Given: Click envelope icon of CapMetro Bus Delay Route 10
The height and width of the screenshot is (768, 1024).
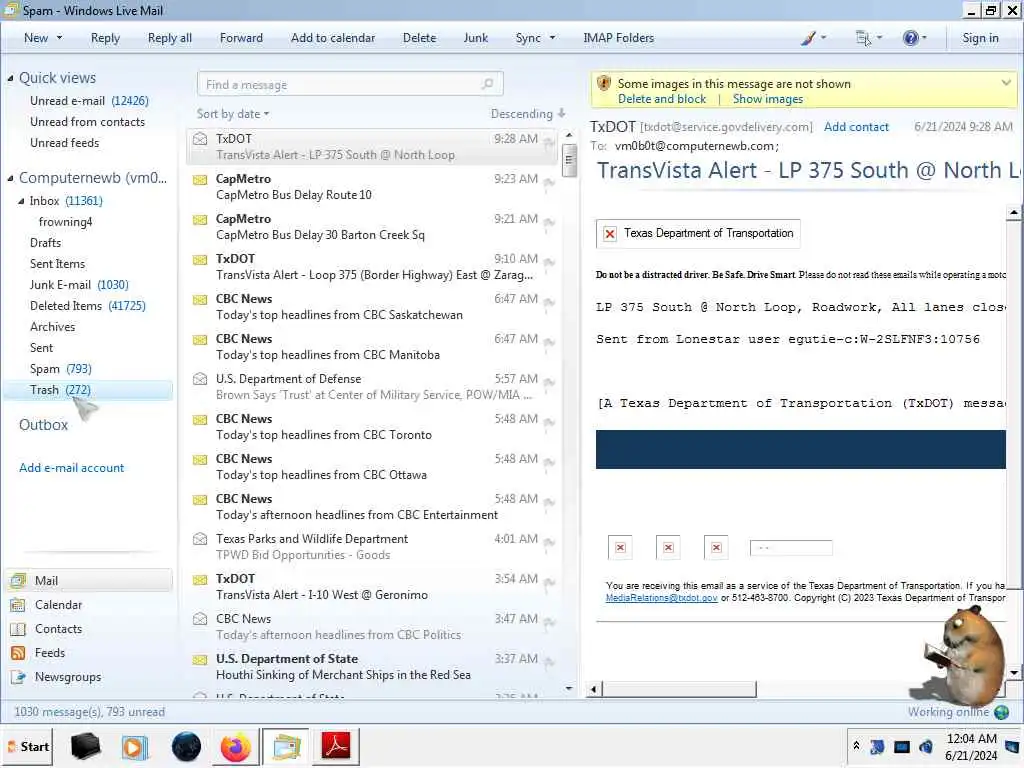Looking at the screenshot, I should tap(200, 180).
